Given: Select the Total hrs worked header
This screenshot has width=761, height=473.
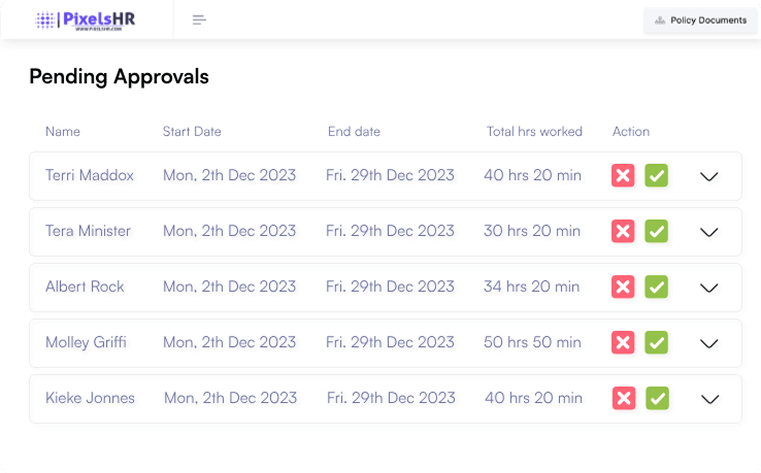Looking at the screenshot, I should click(534, 131).
